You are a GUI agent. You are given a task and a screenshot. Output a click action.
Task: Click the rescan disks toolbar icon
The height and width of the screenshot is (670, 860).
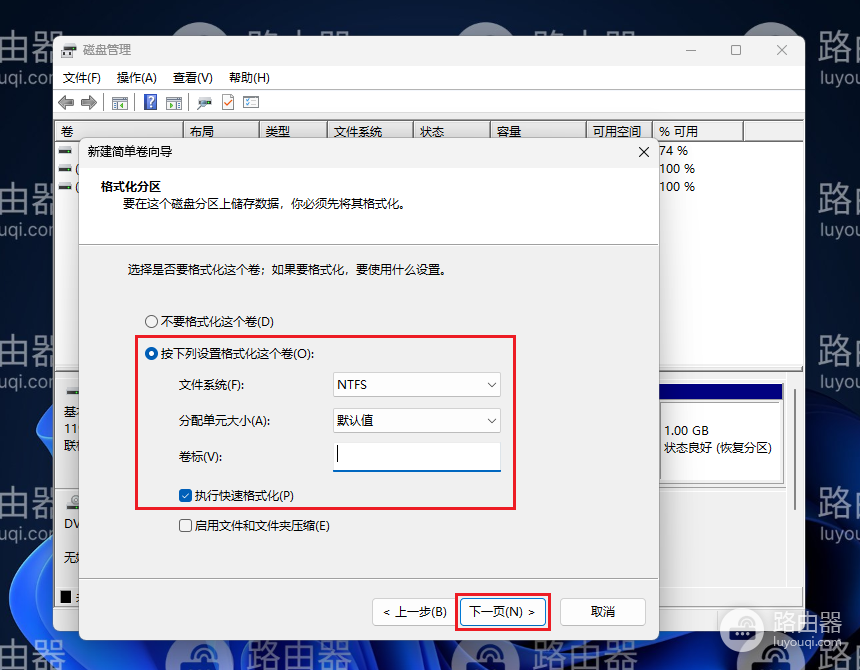point(205,103)
